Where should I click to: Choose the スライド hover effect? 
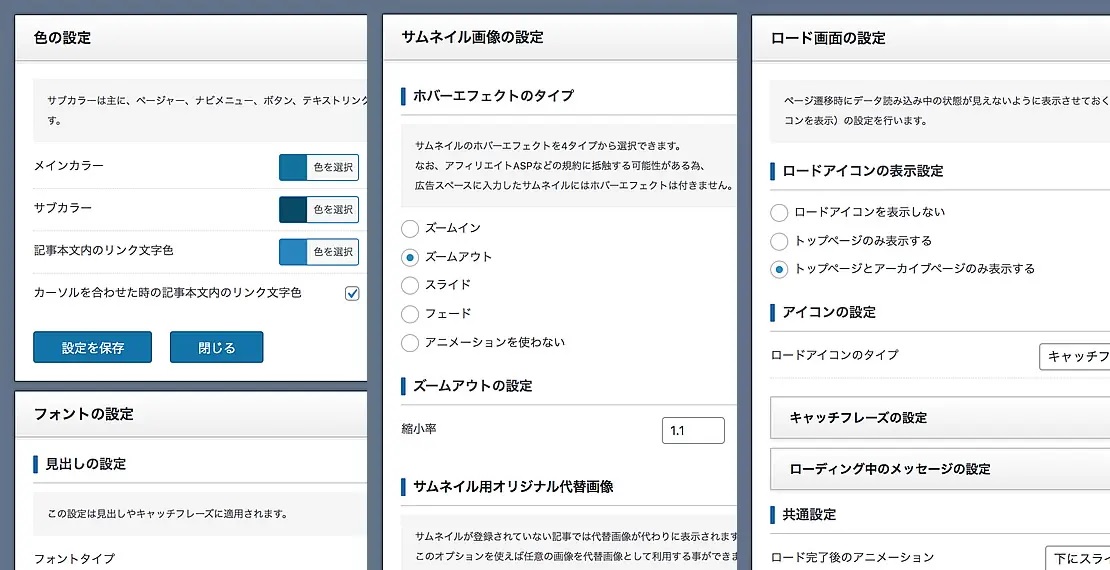[x=410, y=285]
